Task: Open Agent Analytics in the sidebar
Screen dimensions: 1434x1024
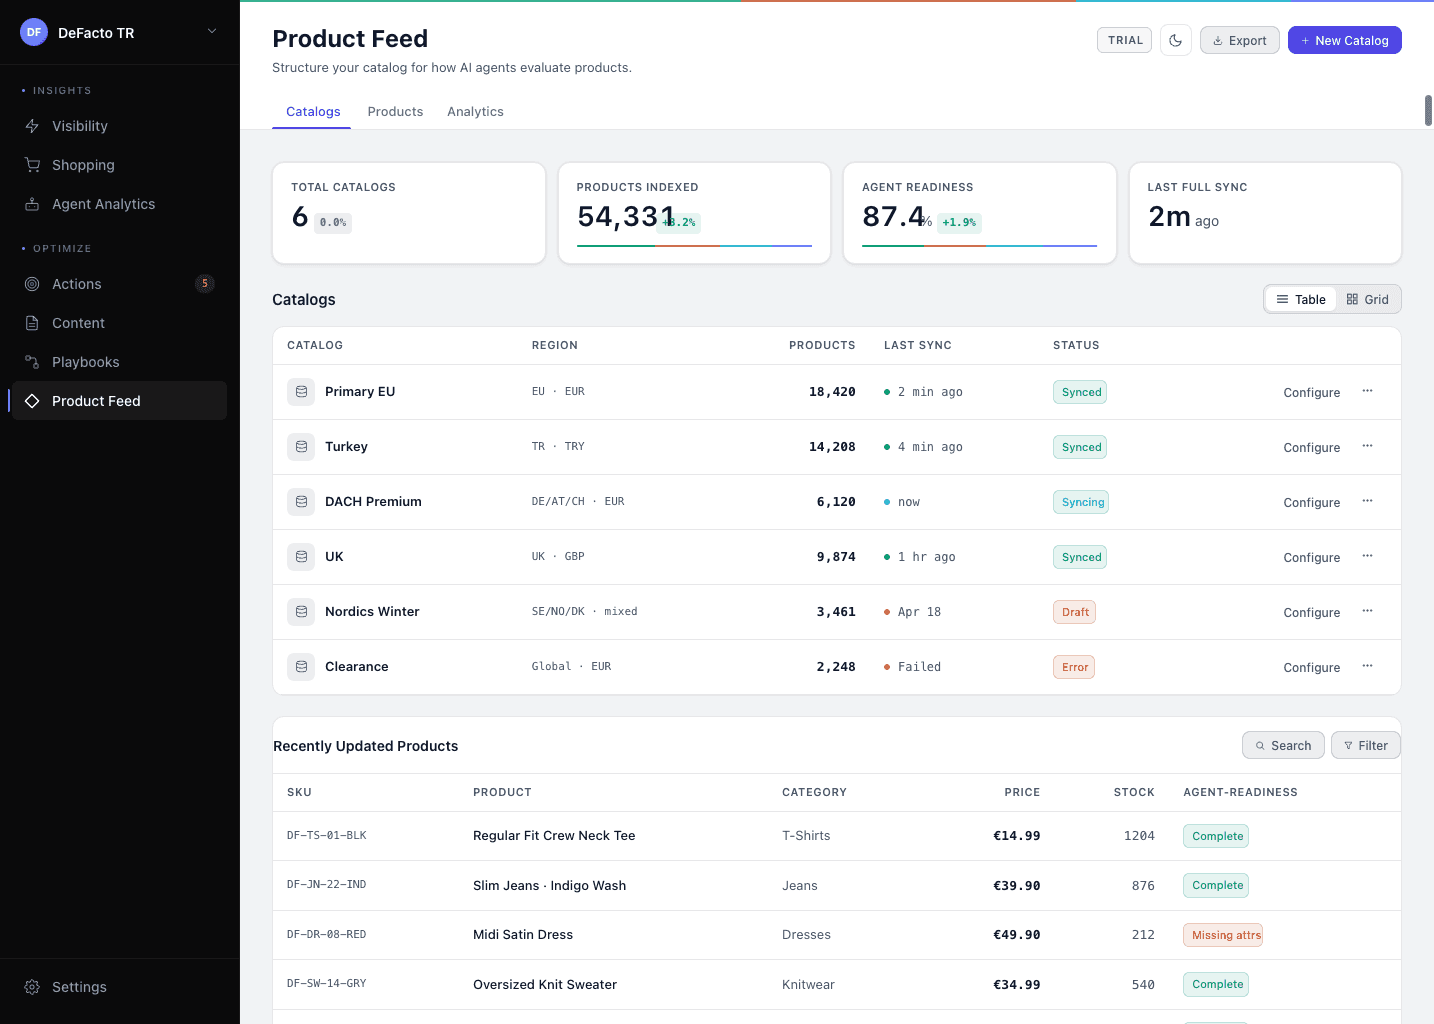Action: point(103,204)
